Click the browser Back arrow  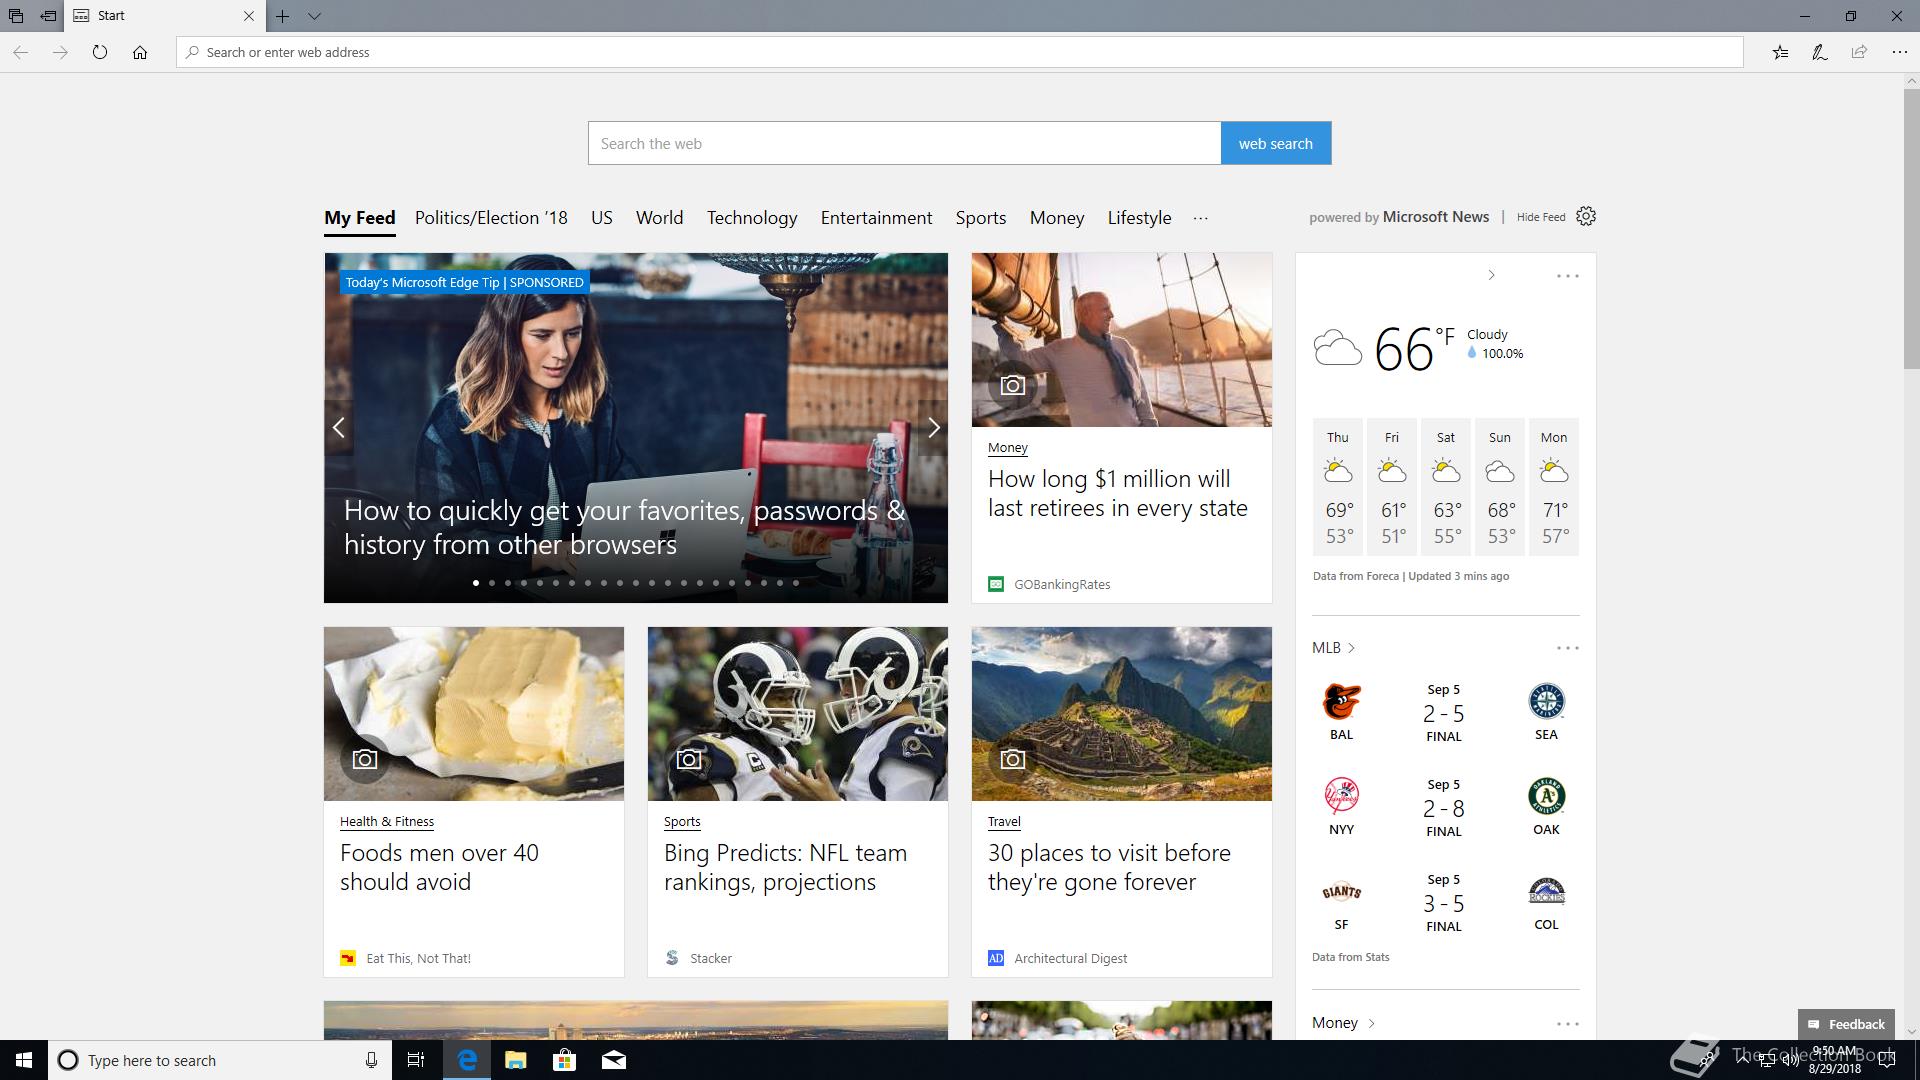point(20,52)
